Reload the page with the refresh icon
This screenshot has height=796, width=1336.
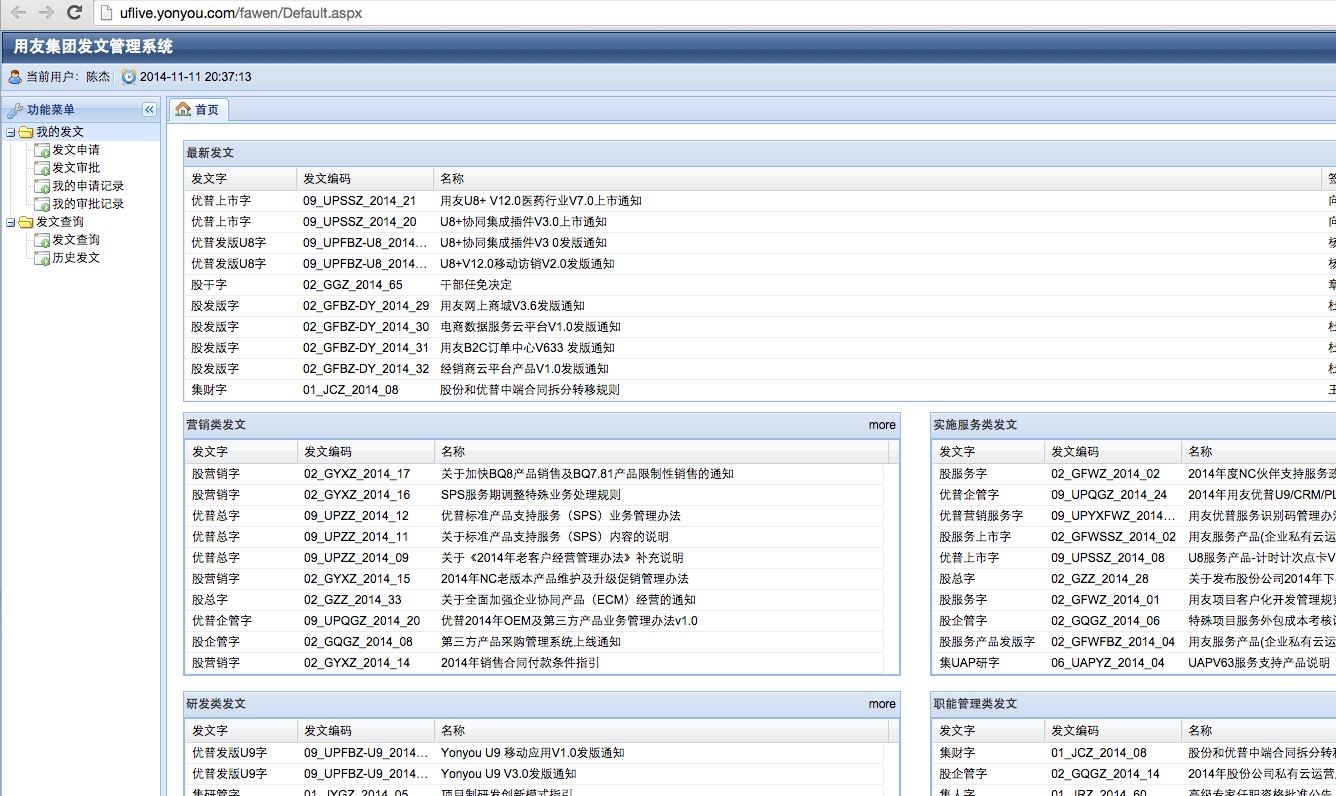tap(74, 13)
